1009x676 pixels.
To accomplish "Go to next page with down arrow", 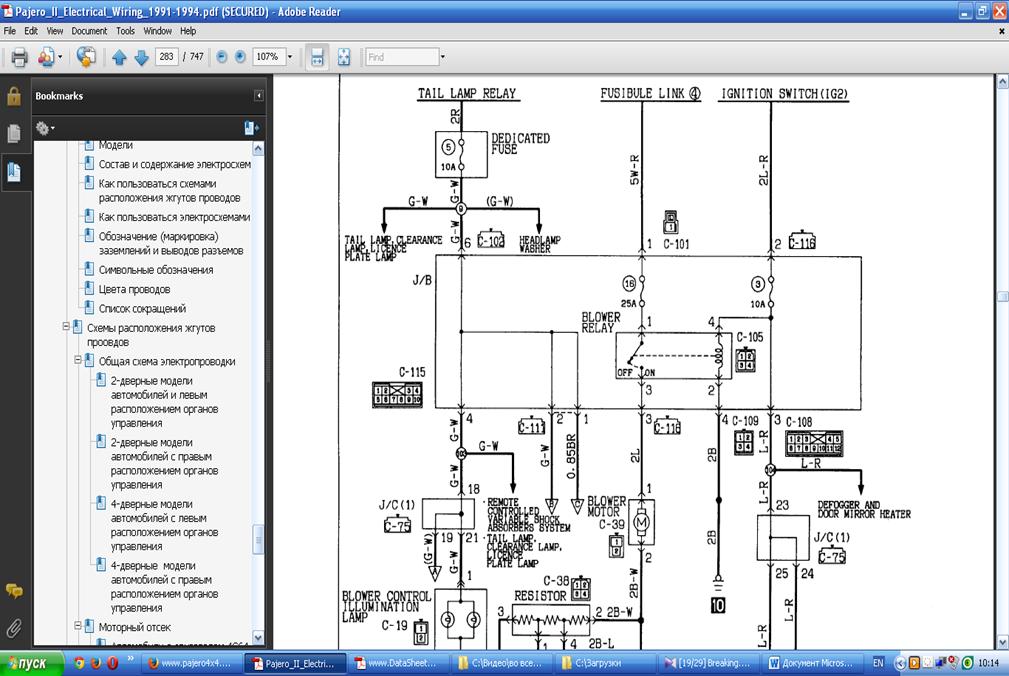I will click(141, 57).
